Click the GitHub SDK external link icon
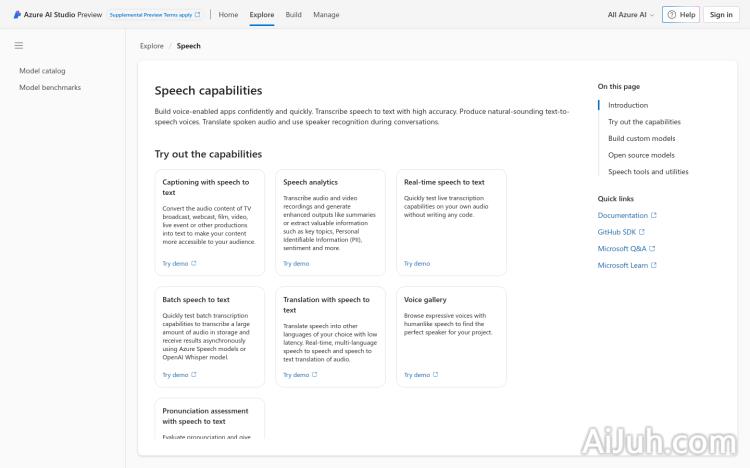This screenshot has width=750, height=468. [643, 232]
